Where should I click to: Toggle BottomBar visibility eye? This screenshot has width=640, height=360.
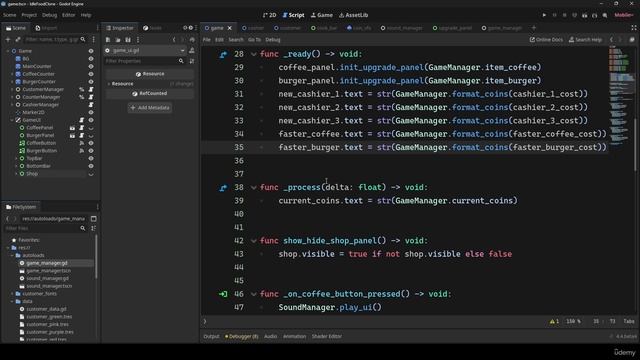[x=91, y=166]
